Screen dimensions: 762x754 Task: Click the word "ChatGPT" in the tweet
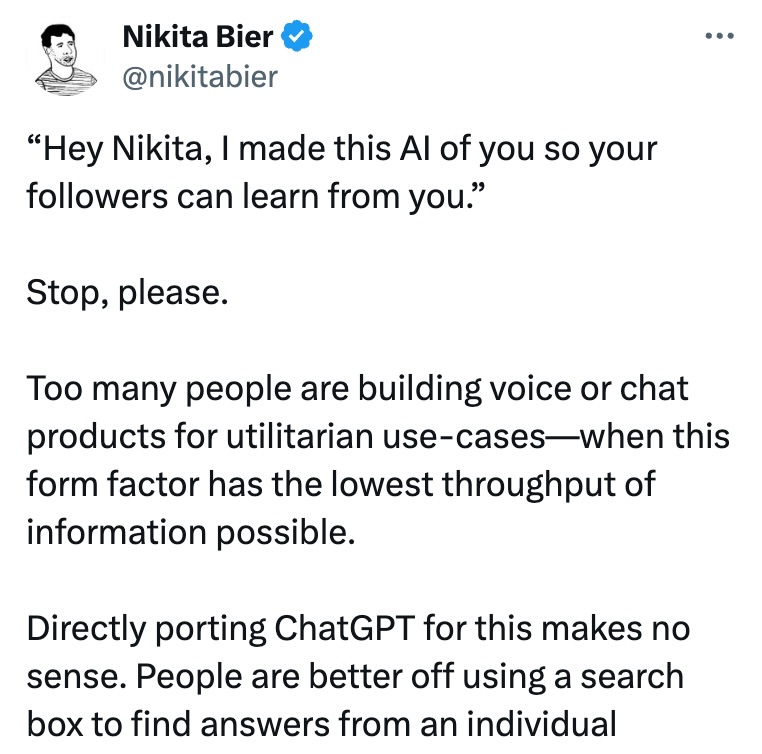coord(345,628)
